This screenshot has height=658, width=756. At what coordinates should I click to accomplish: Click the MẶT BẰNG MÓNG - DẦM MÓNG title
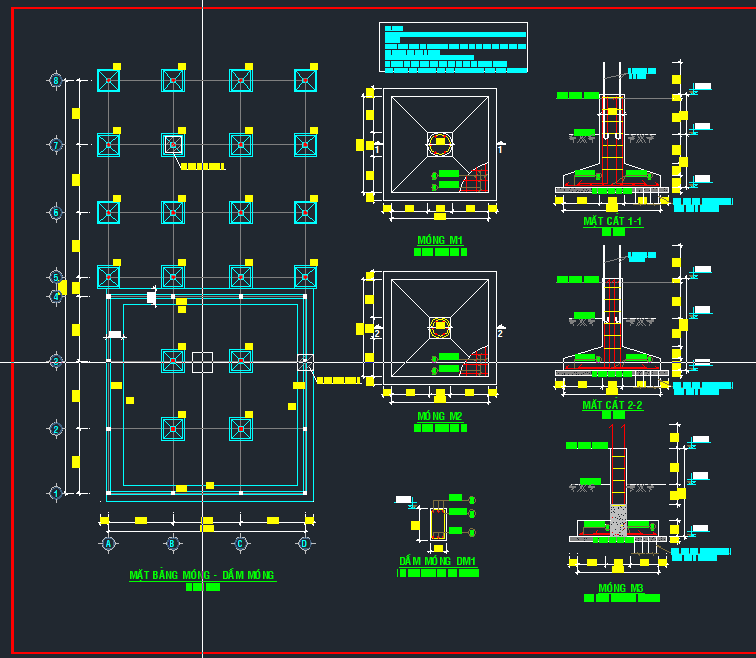tap(202, 575)
